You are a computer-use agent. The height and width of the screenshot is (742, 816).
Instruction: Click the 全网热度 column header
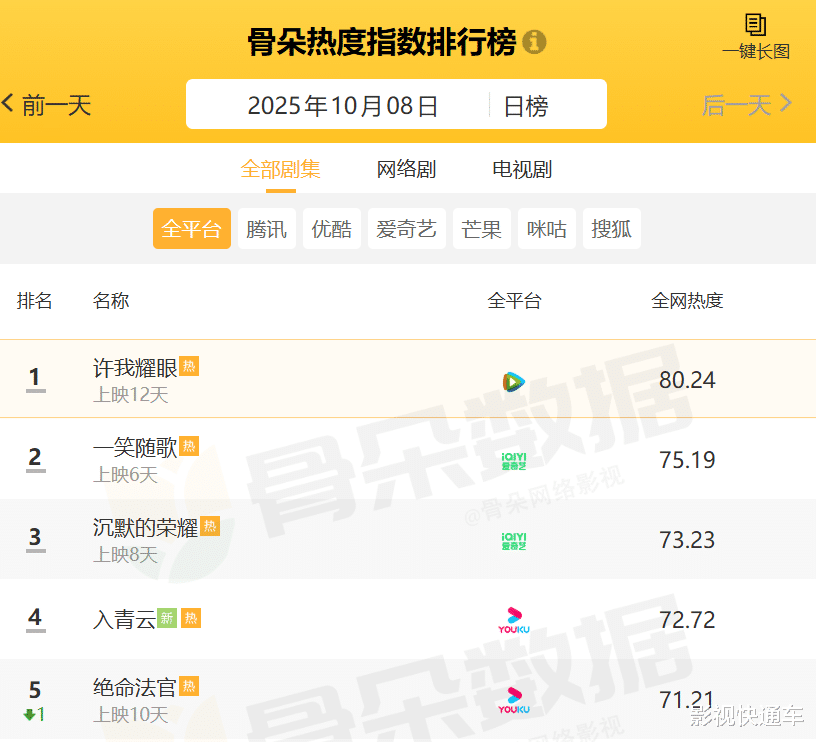point(687,301)
